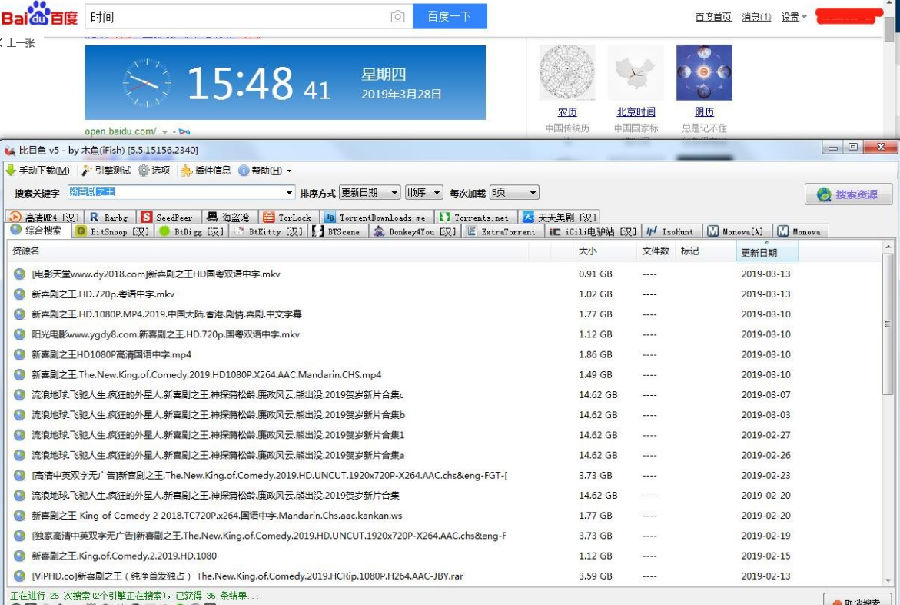
Task: Click the 搜索资源 button
Action: (848, 195)
